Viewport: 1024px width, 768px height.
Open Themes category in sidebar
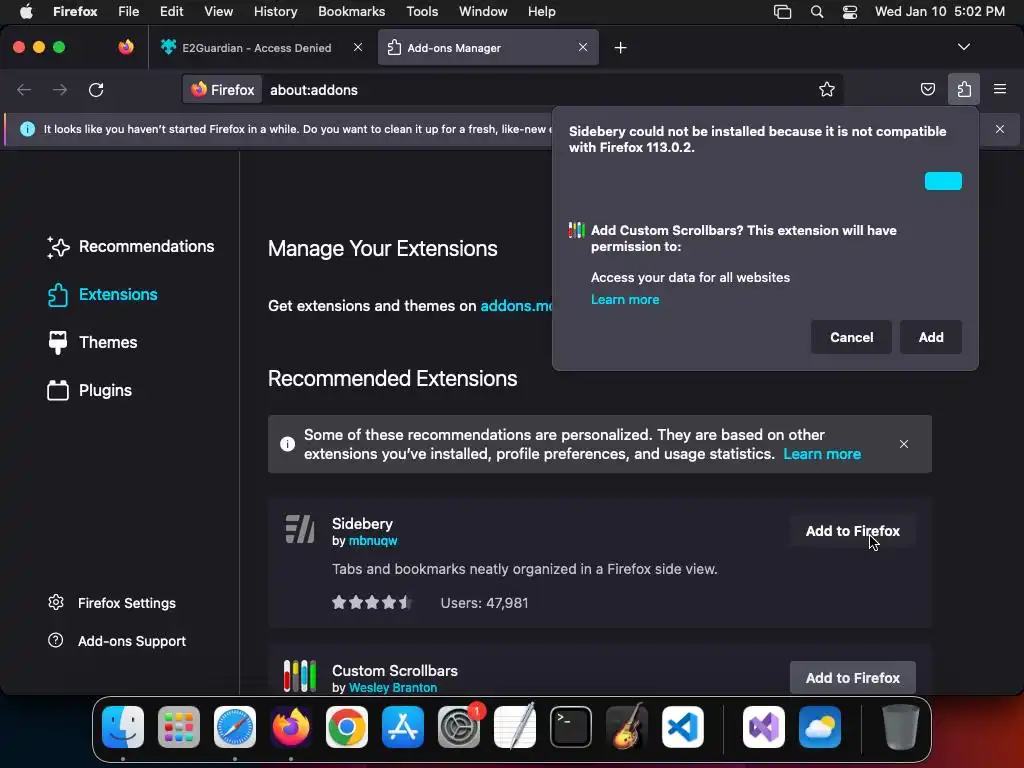click(92, 342)
